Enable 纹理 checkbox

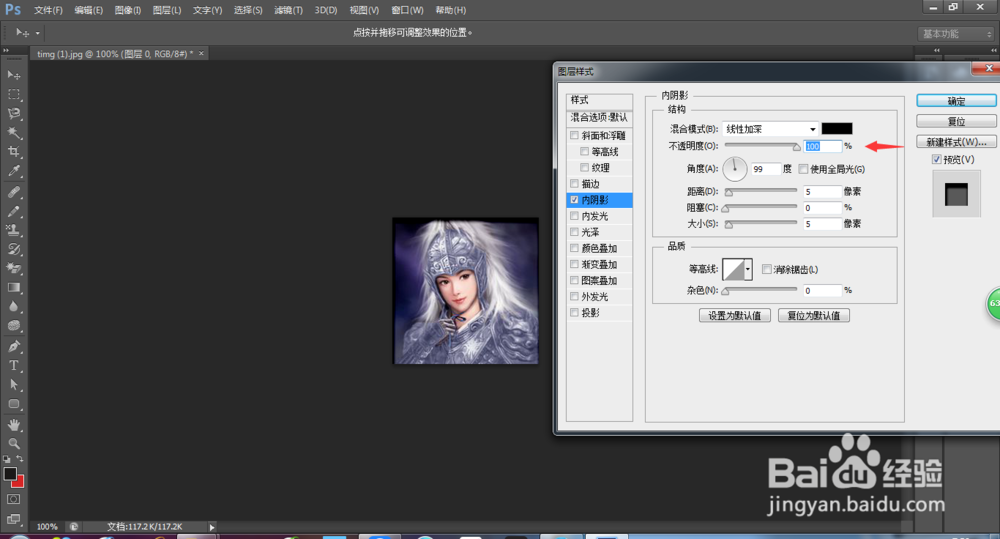(584, 167)
